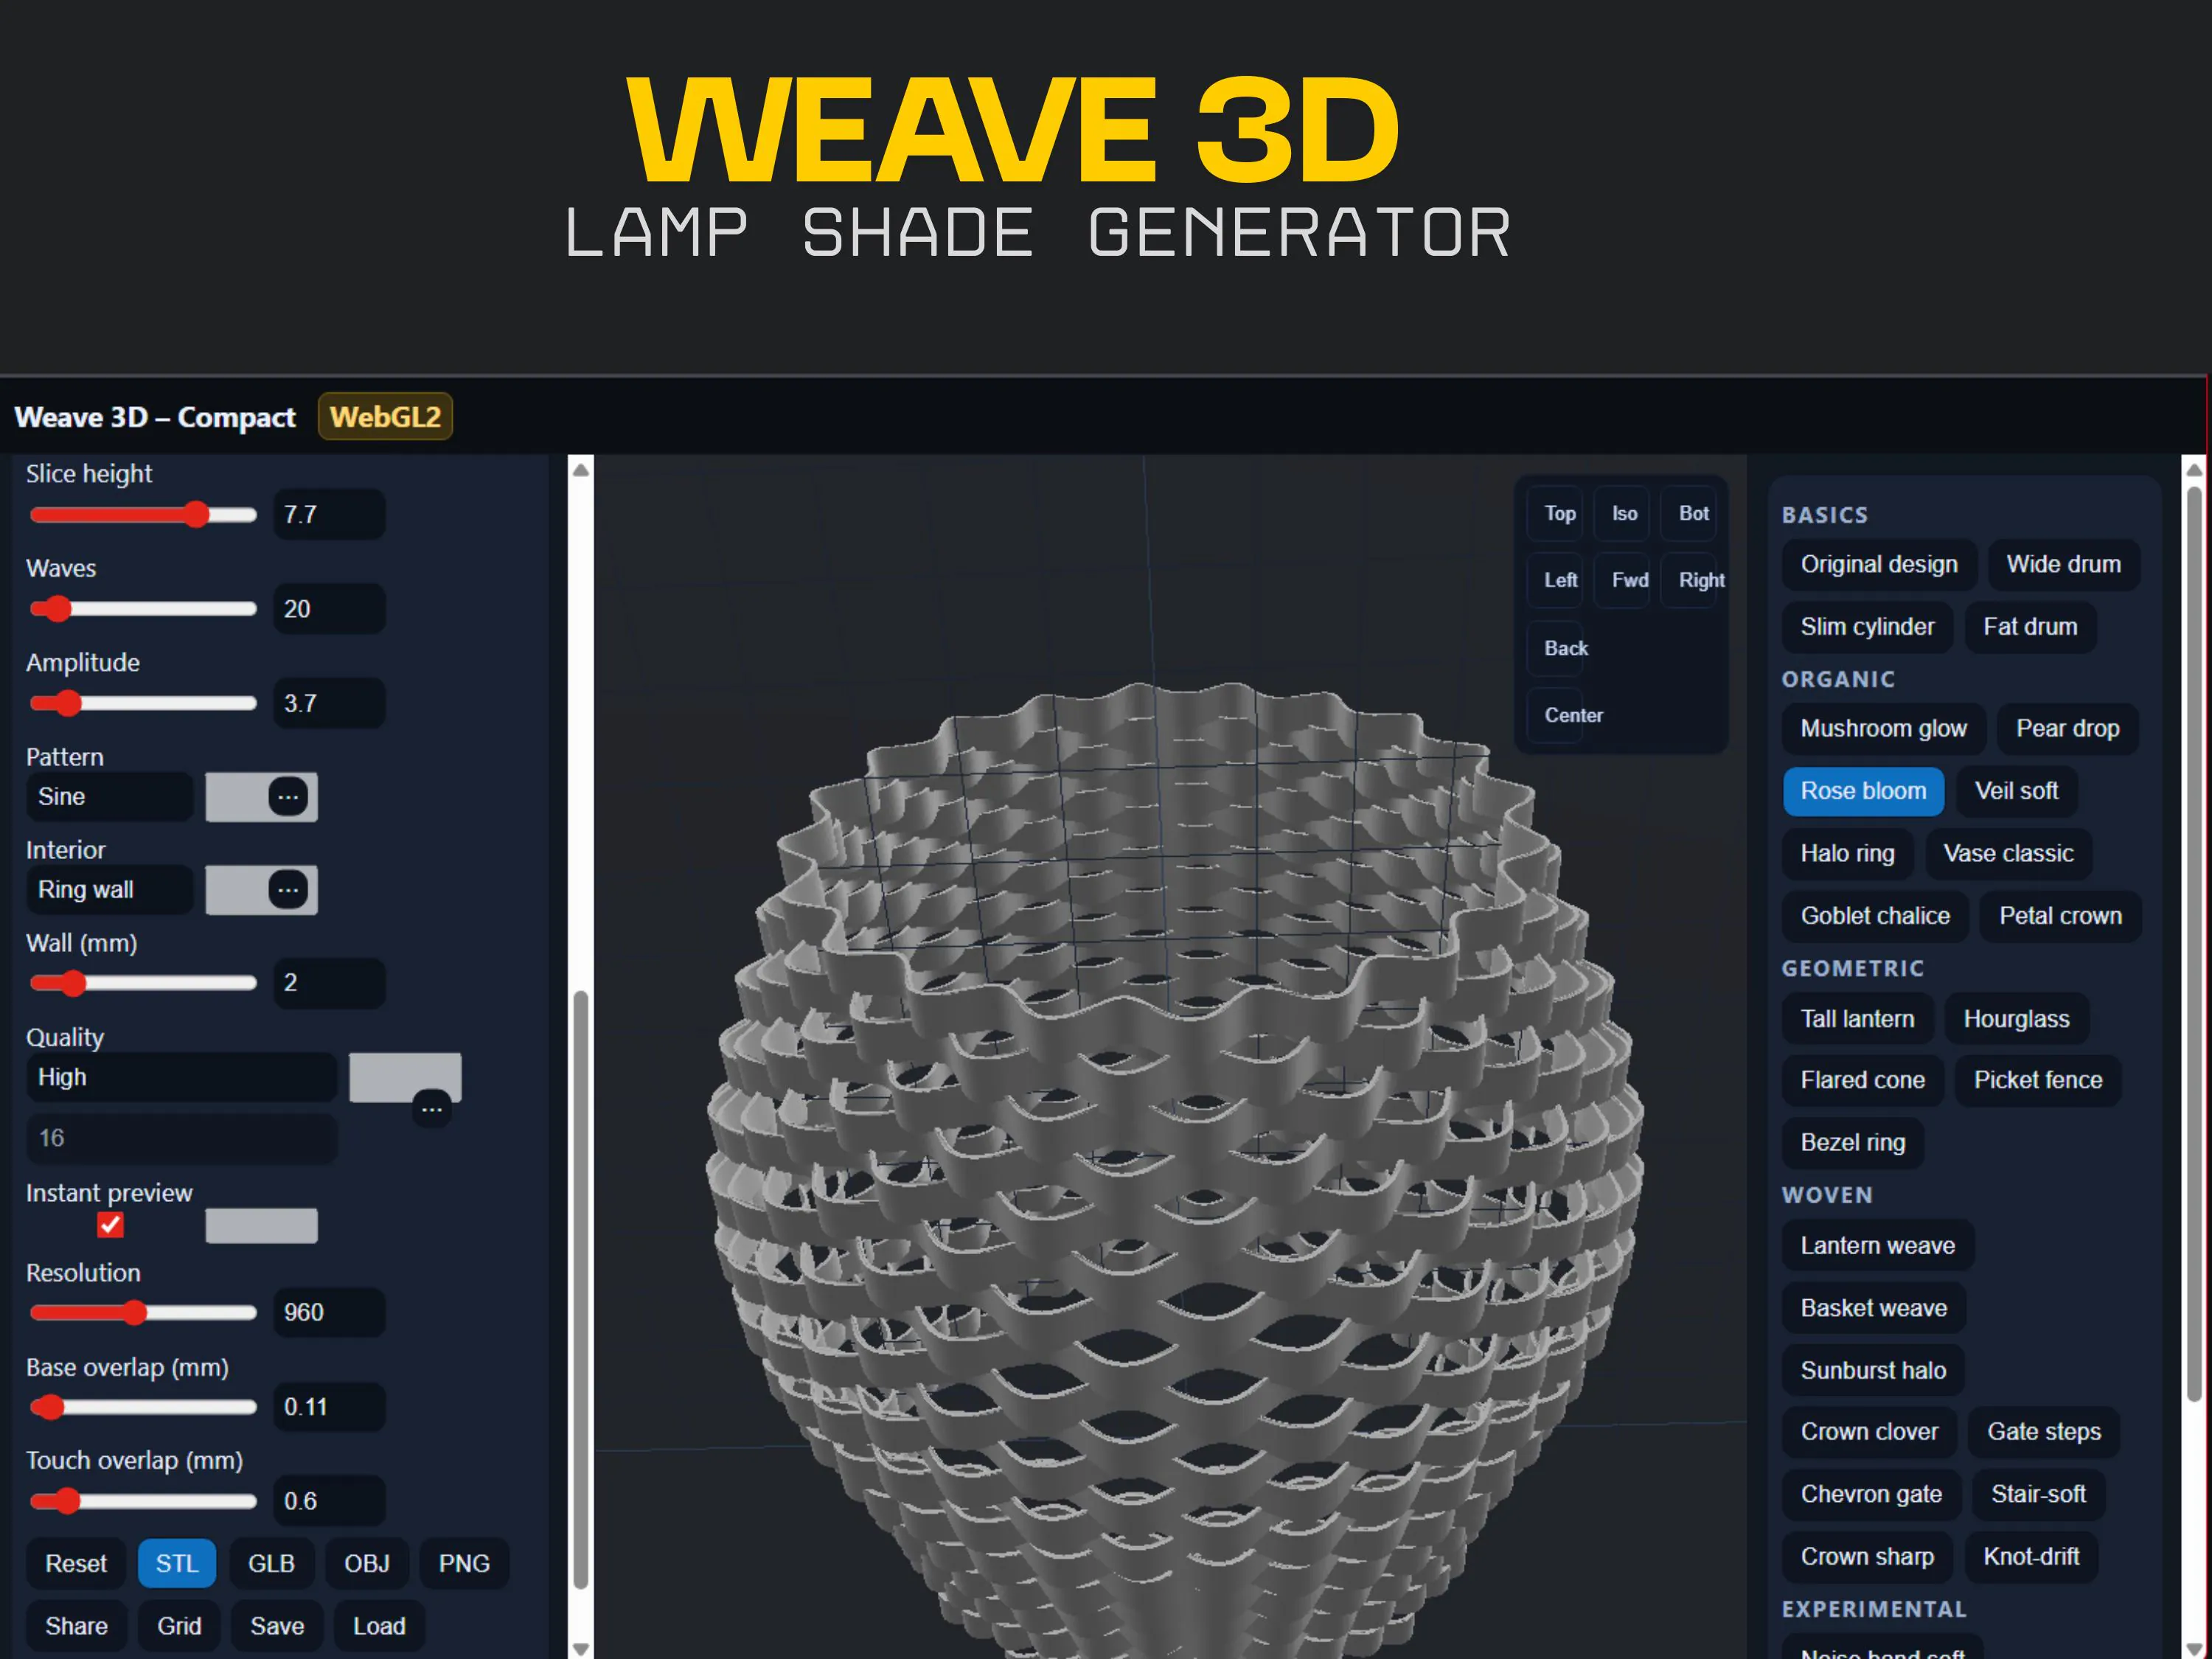Select the Rose bloom preset
Screen dimensions: 2212x1659
pos(1863,791)
